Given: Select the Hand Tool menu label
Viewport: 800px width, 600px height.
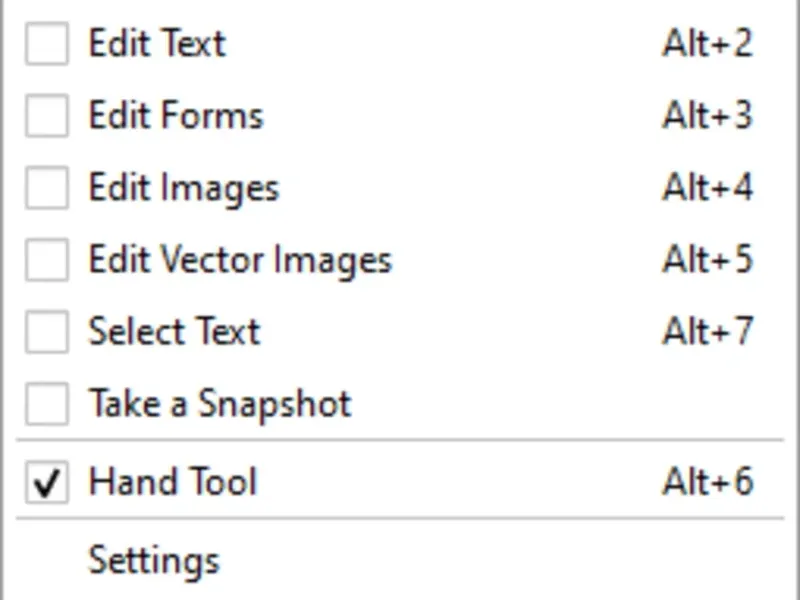Looking at the screenshot, I should click(173, 482).
